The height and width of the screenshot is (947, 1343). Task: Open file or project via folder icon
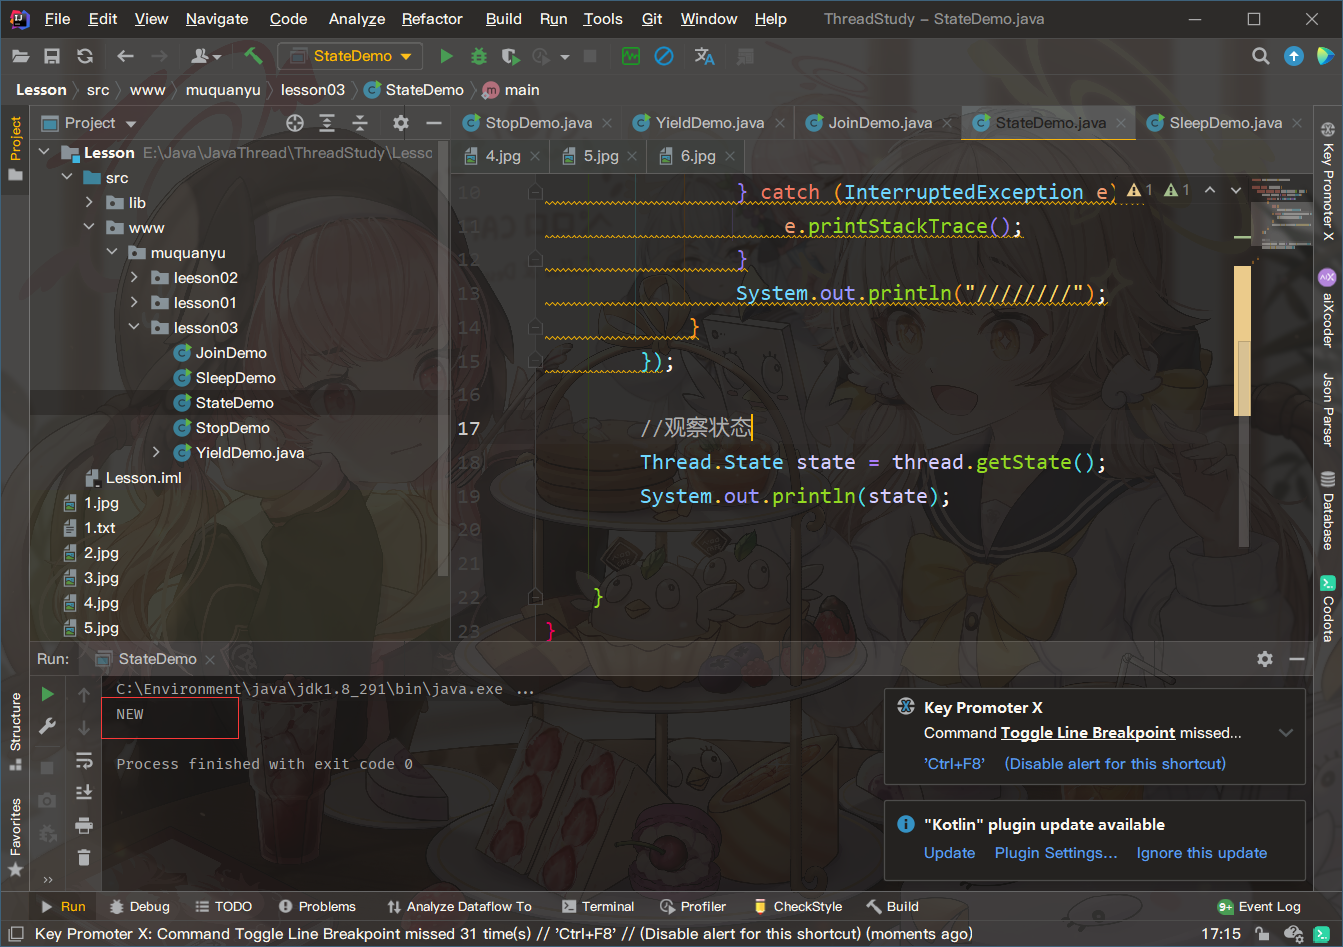click(19, 57)
